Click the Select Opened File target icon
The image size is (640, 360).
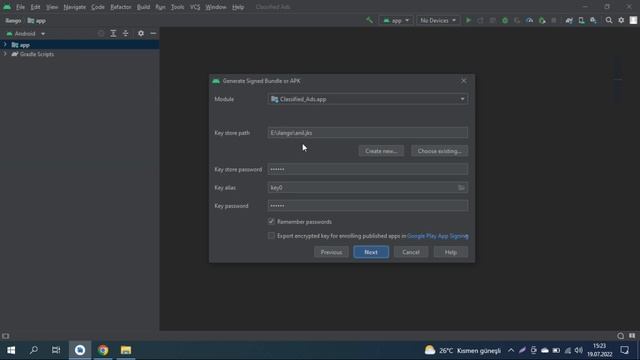101,33
